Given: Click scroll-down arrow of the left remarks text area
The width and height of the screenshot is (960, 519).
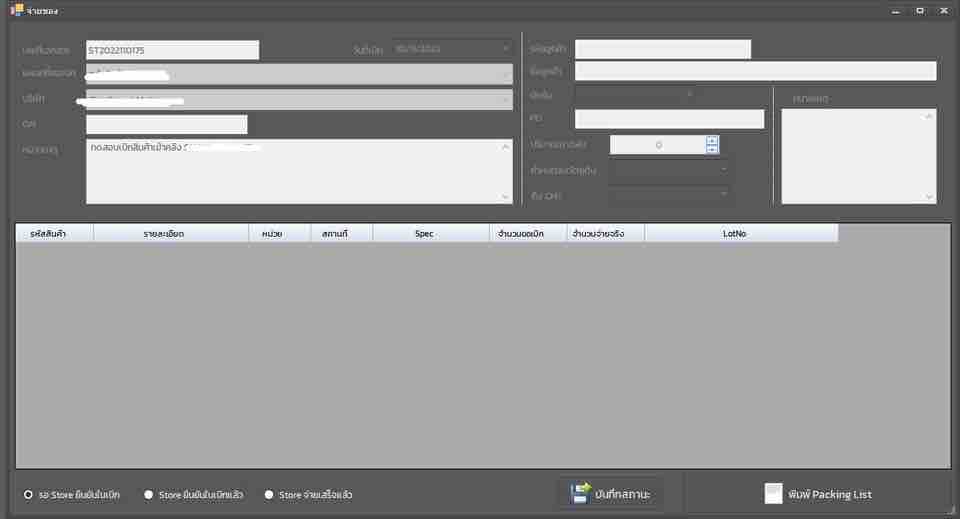Looking at the screenshot, I should 505,196.
